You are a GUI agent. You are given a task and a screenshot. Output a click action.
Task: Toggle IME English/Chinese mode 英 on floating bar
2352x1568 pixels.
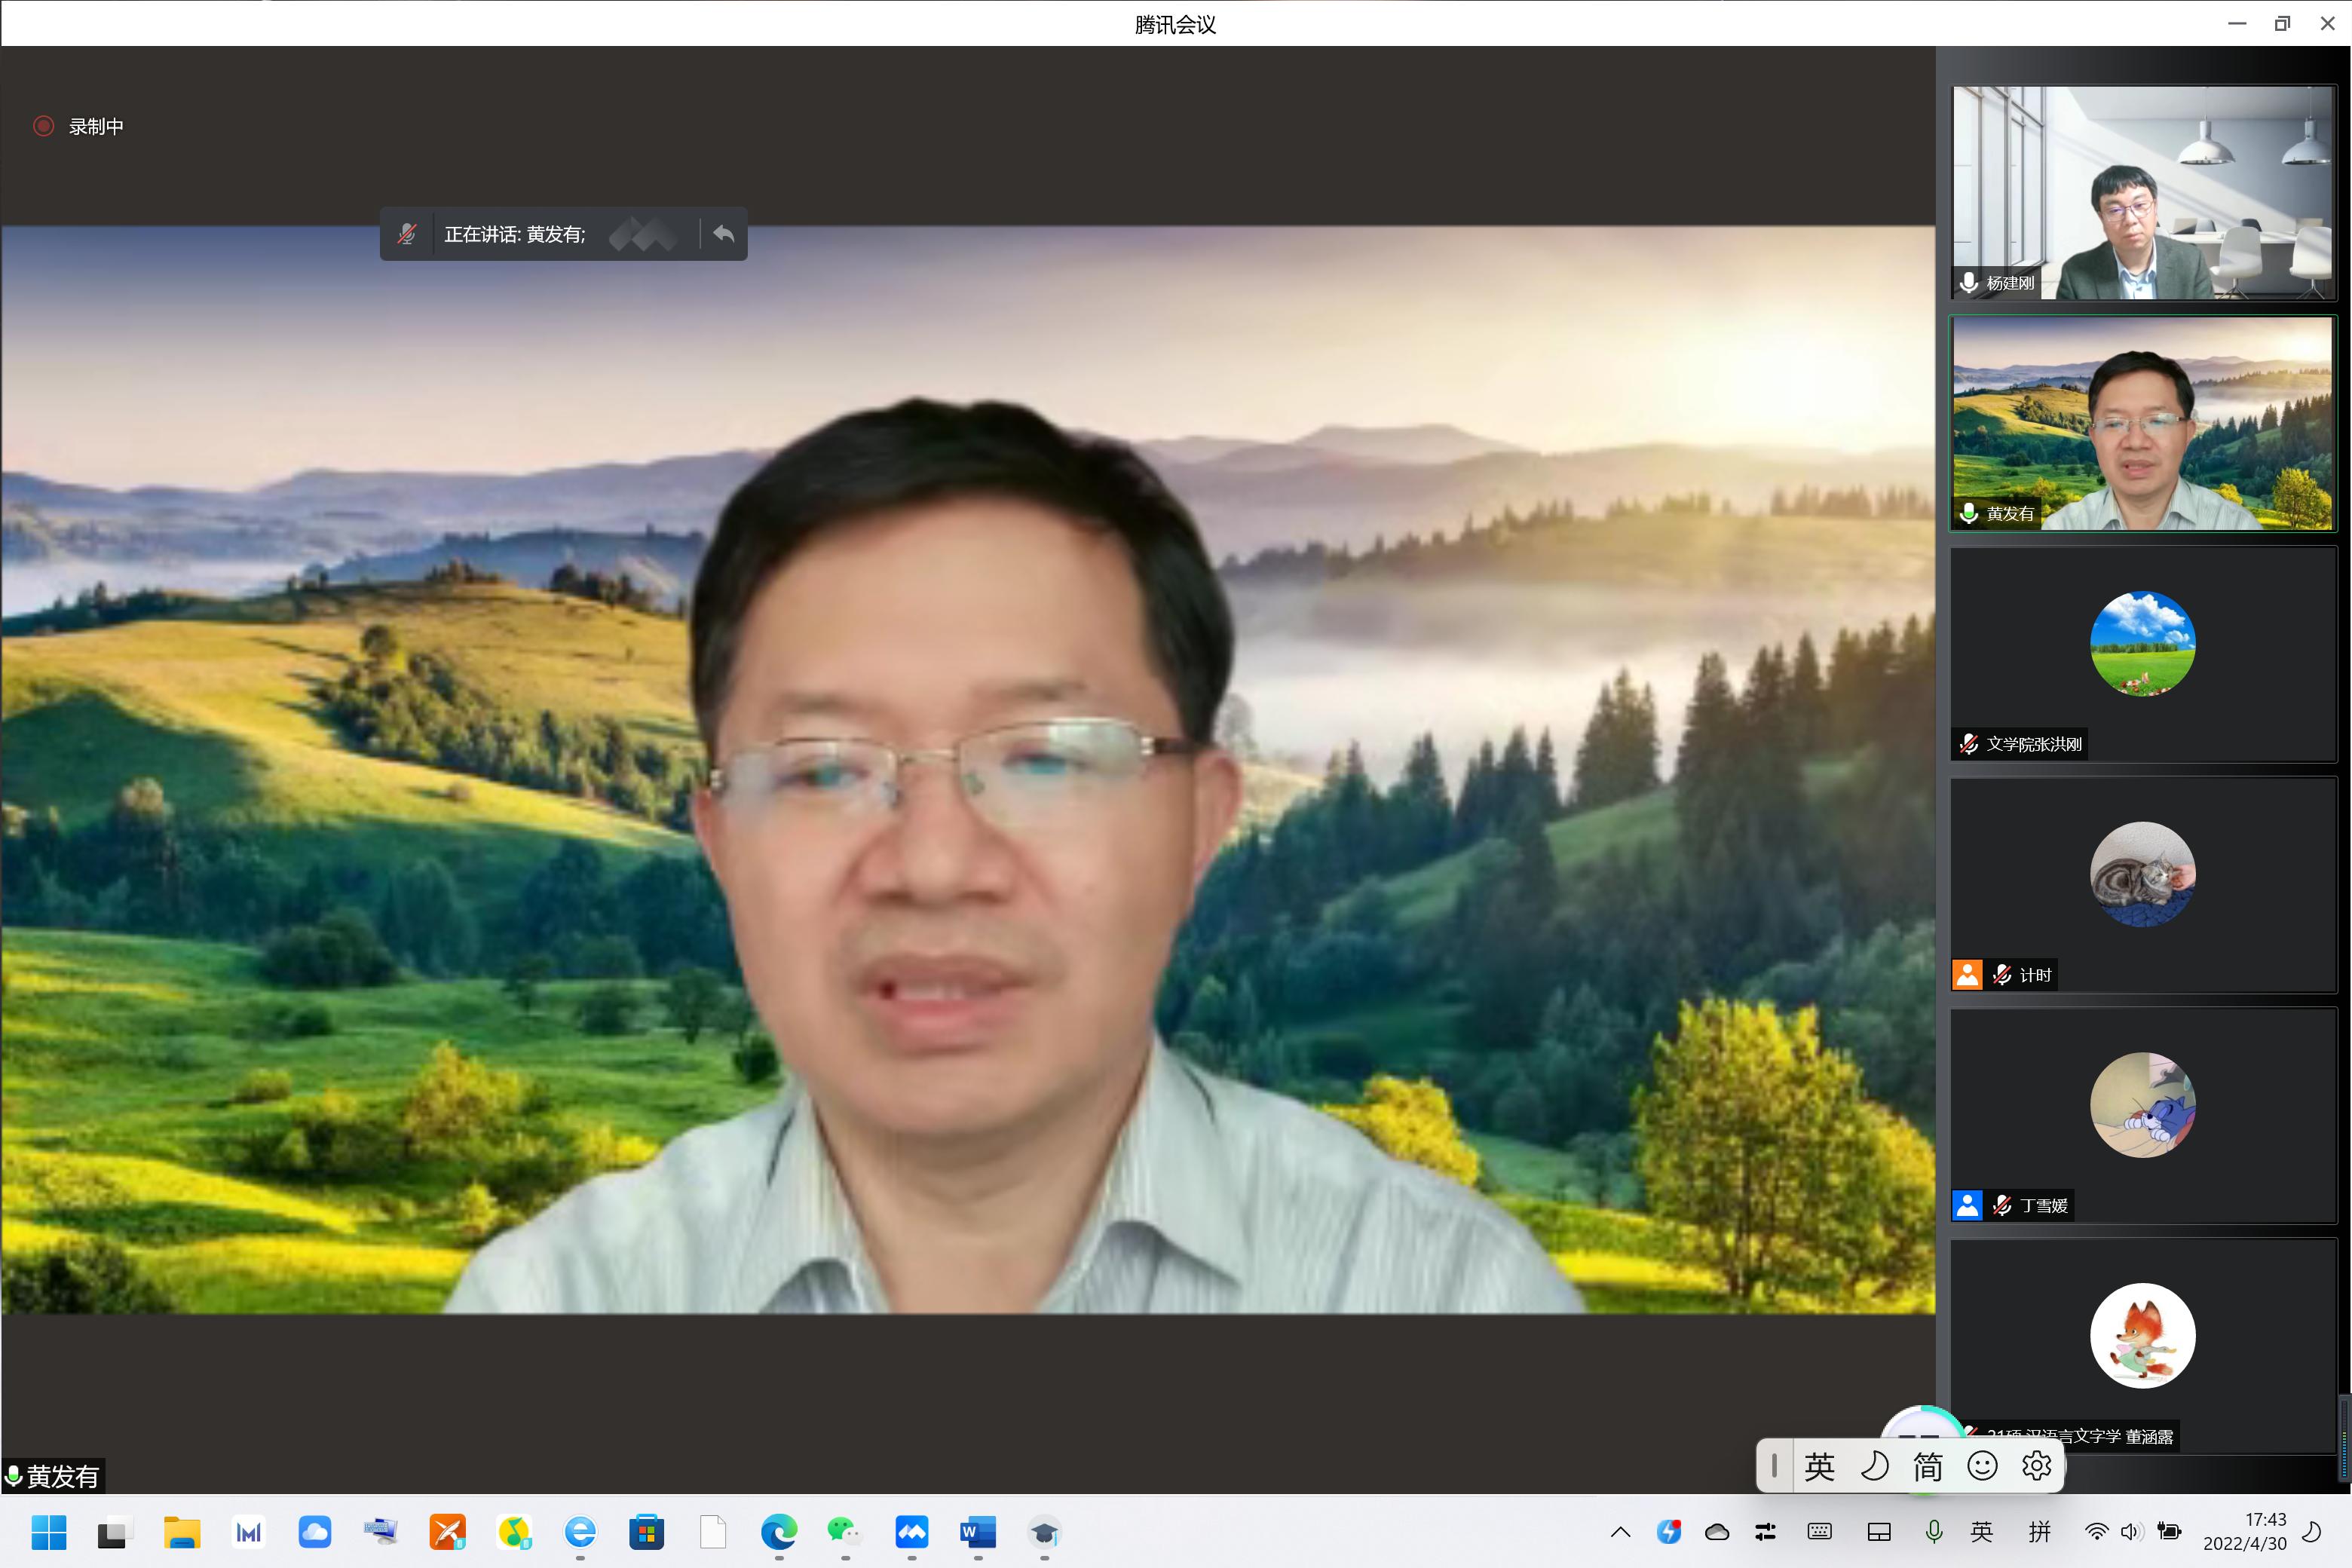[1819, 1466]
